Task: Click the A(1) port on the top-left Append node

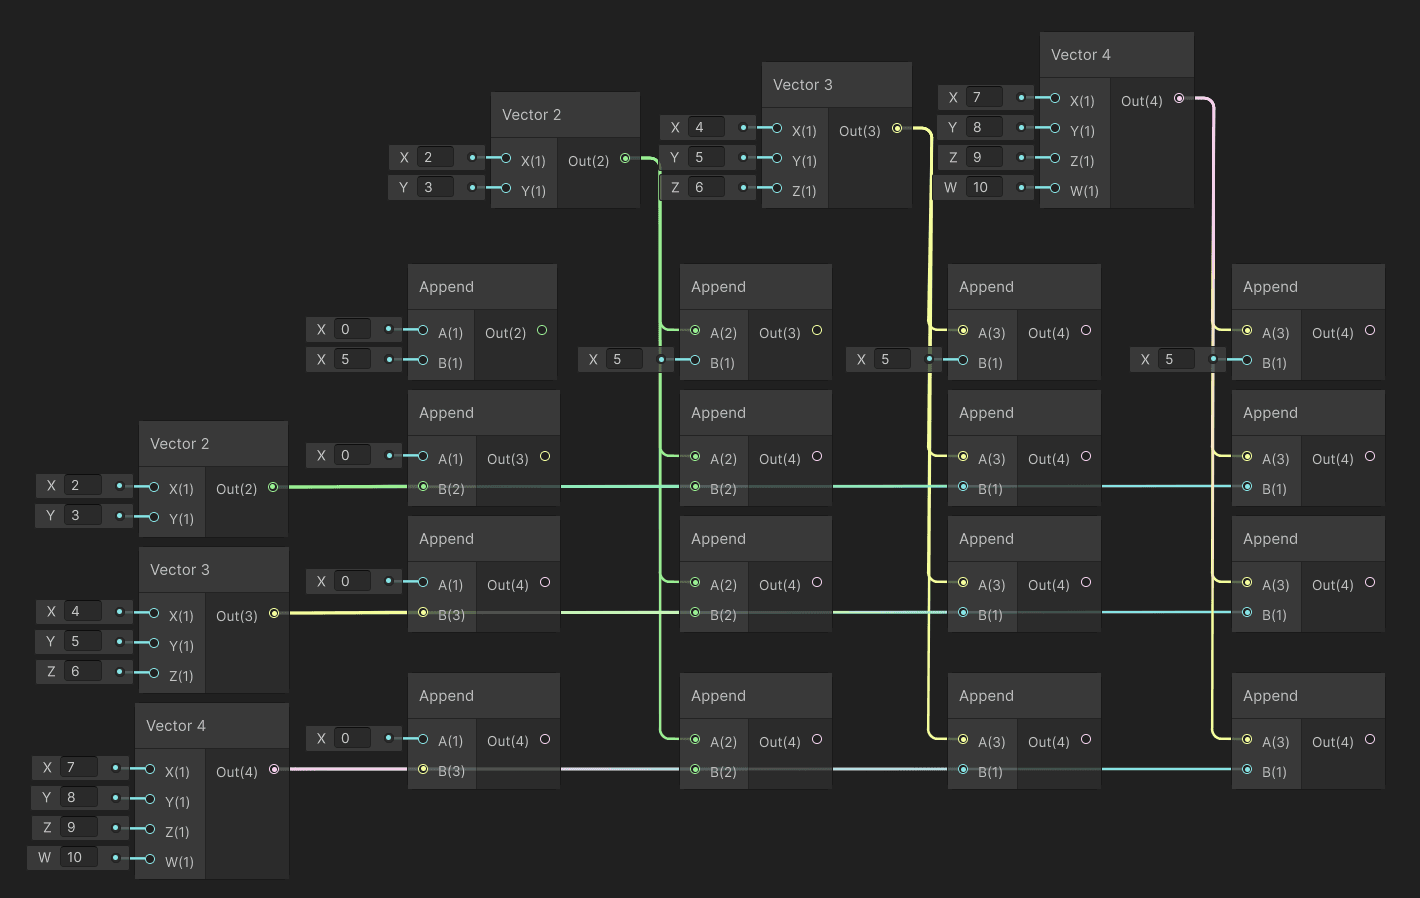Action: [424, 331]
